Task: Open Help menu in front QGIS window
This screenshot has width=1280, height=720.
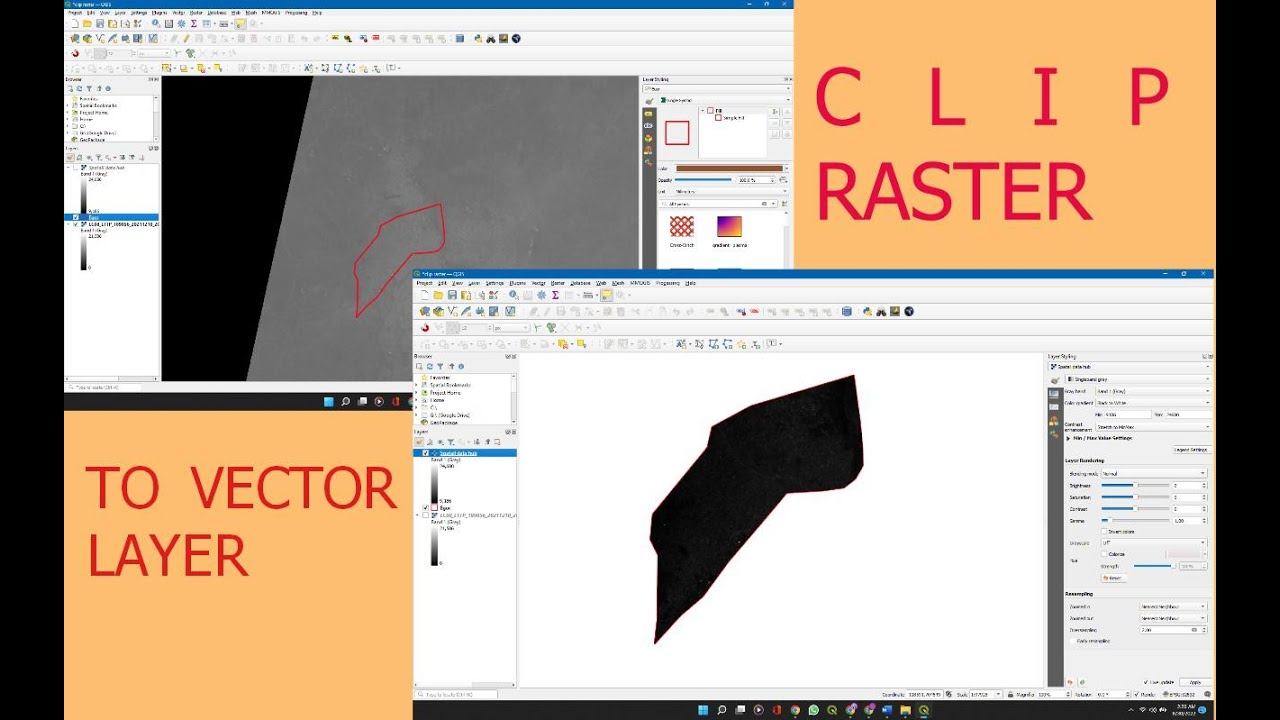Action: pos(690,283)
